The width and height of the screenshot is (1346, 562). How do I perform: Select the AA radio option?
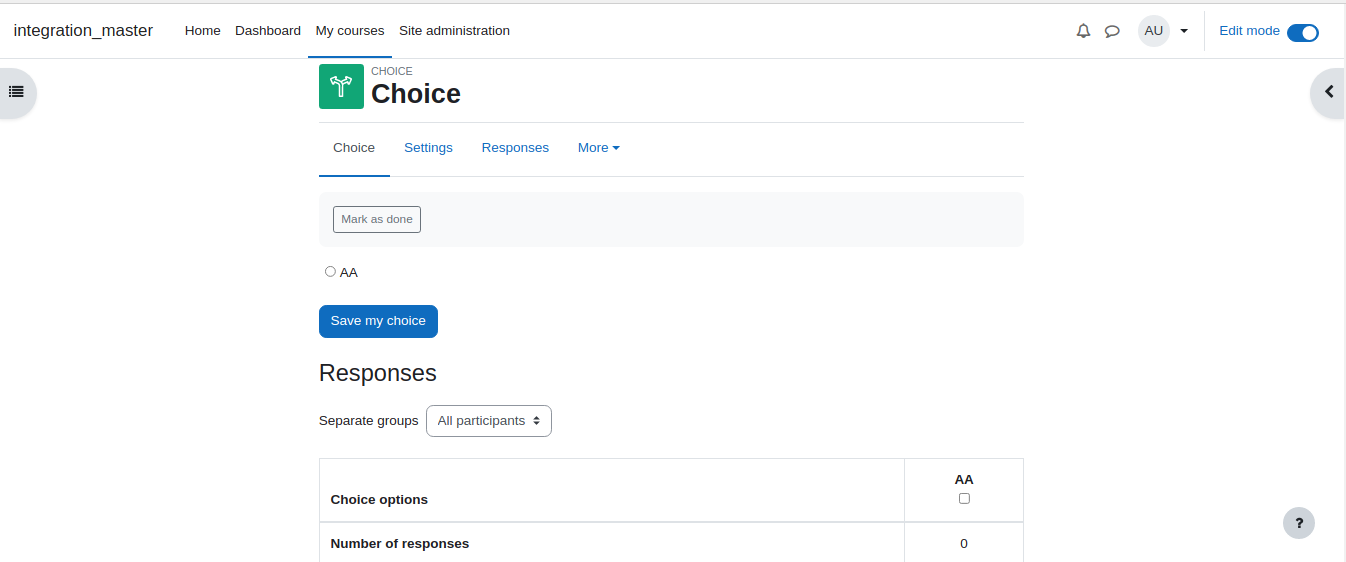pyautogui.click(x=330, y=271)
